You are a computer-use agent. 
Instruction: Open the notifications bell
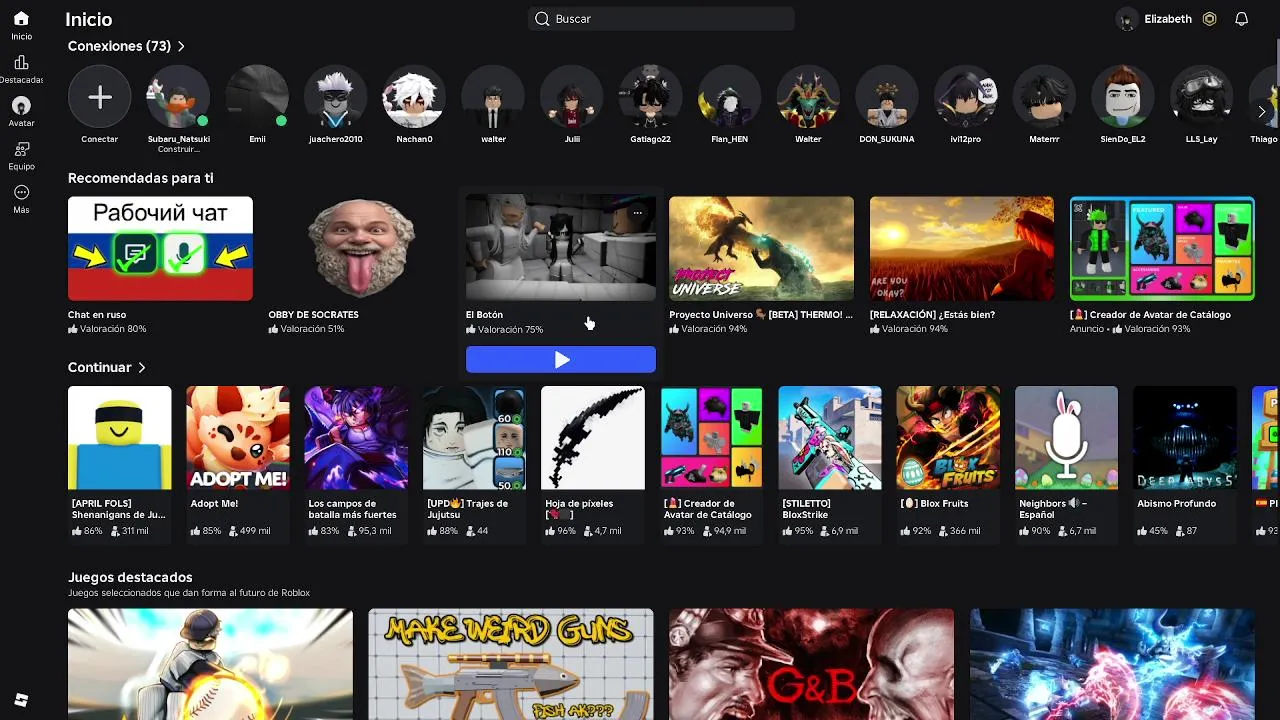click(1241, 19)
